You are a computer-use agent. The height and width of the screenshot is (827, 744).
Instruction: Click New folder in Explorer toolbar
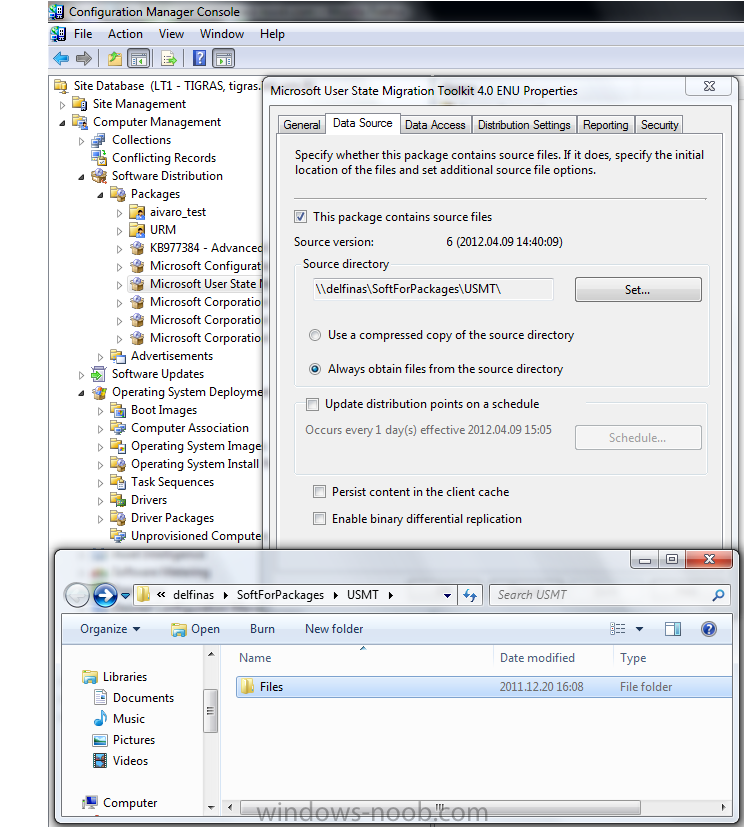coord(334,629)
